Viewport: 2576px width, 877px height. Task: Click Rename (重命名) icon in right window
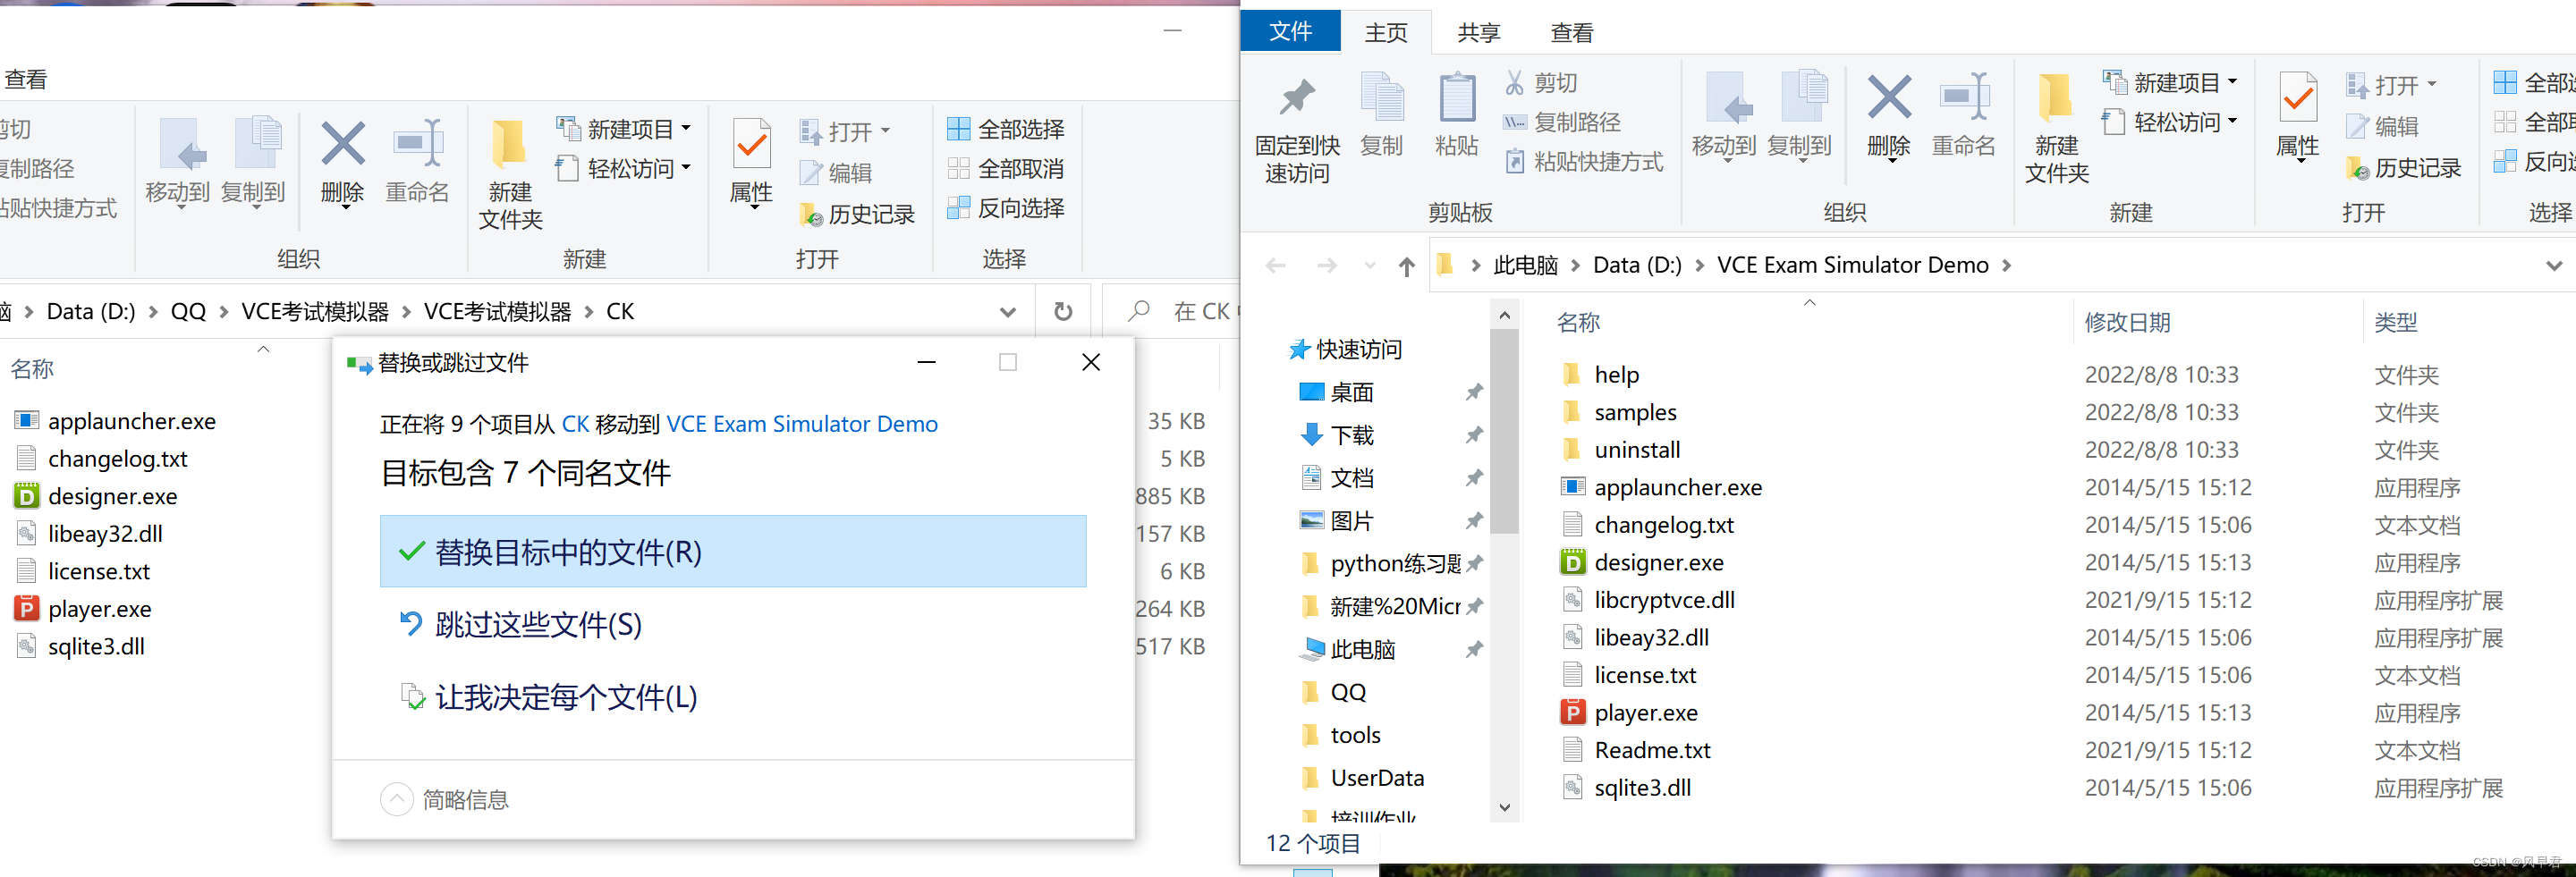[1964, 115]
